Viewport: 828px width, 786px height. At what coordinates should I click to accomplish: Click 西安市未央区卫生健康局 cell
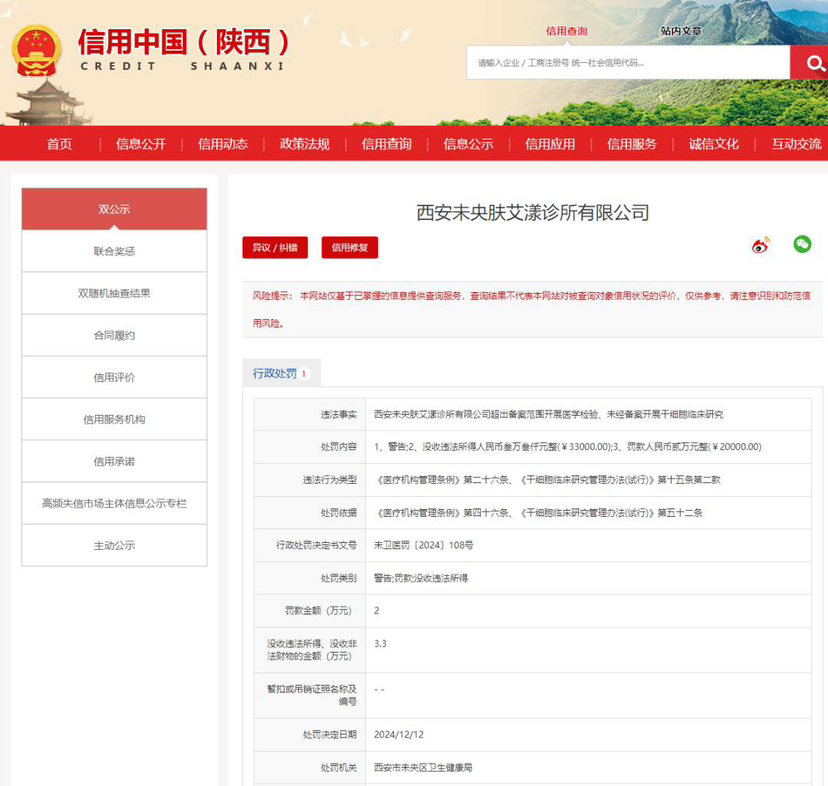point(423,767)
